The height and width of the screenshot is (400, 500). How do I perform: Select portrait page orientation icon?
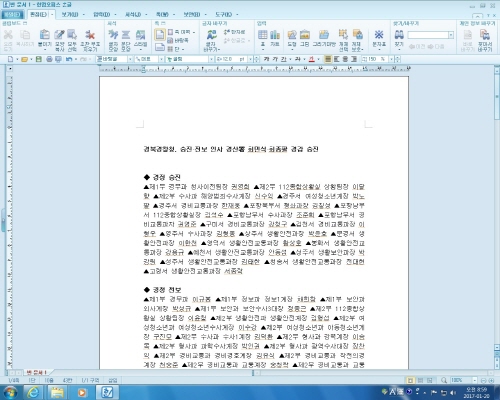tap(160, 34)
